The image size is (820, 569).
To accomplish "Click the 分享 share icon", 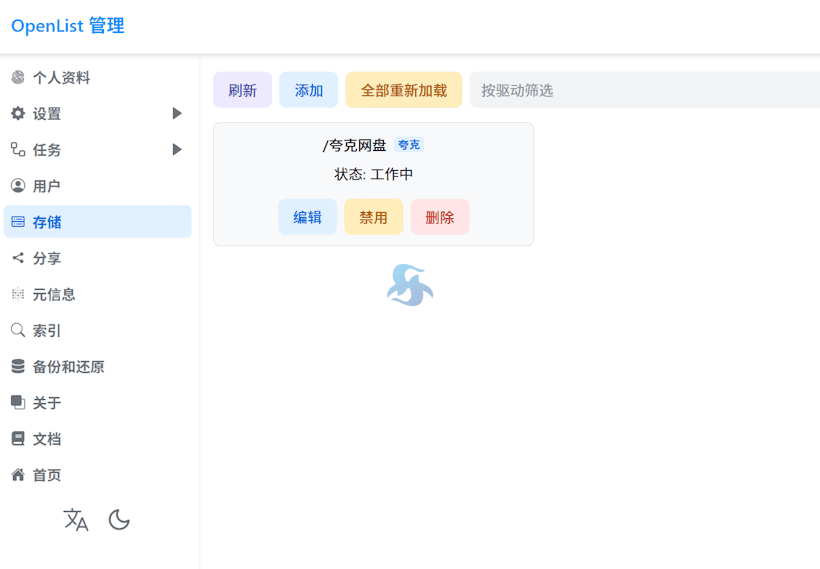I will pos(18,258).
